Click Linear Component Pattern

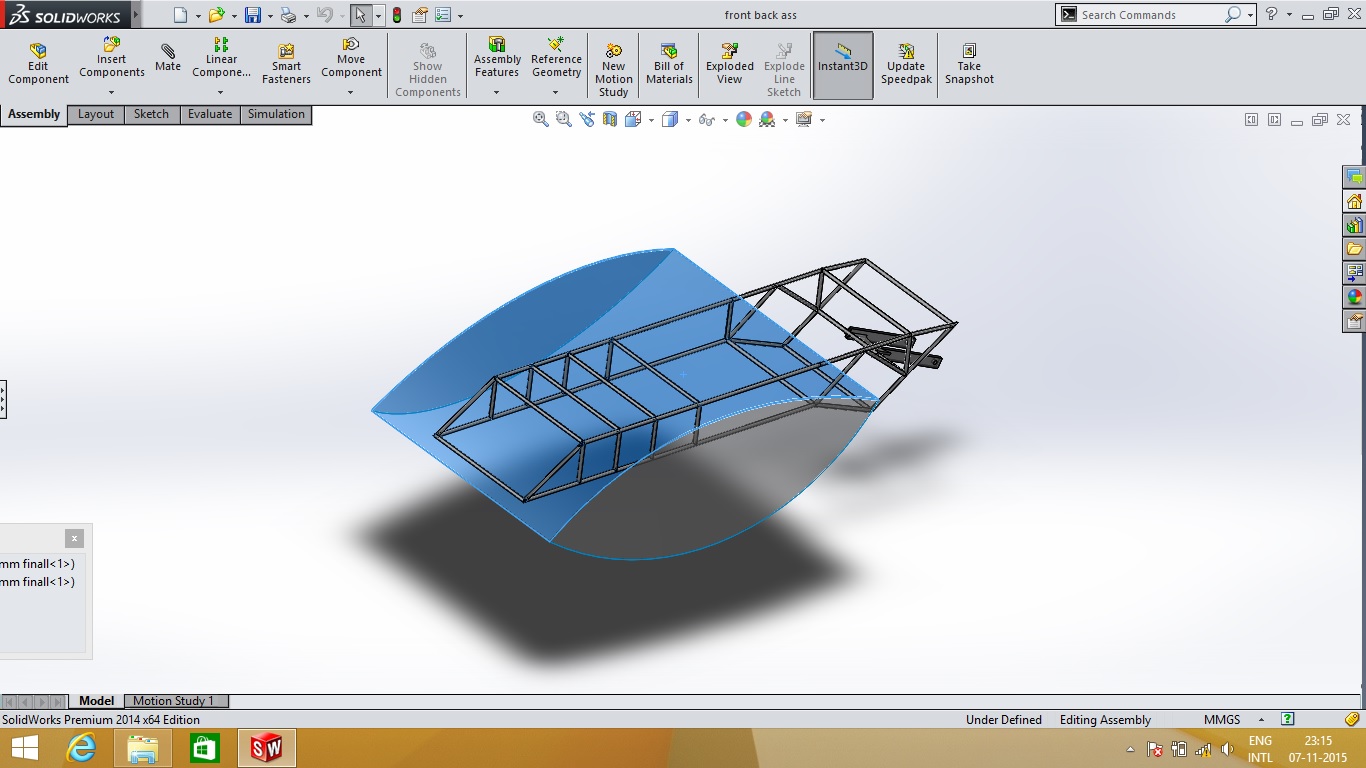[221, 57]
